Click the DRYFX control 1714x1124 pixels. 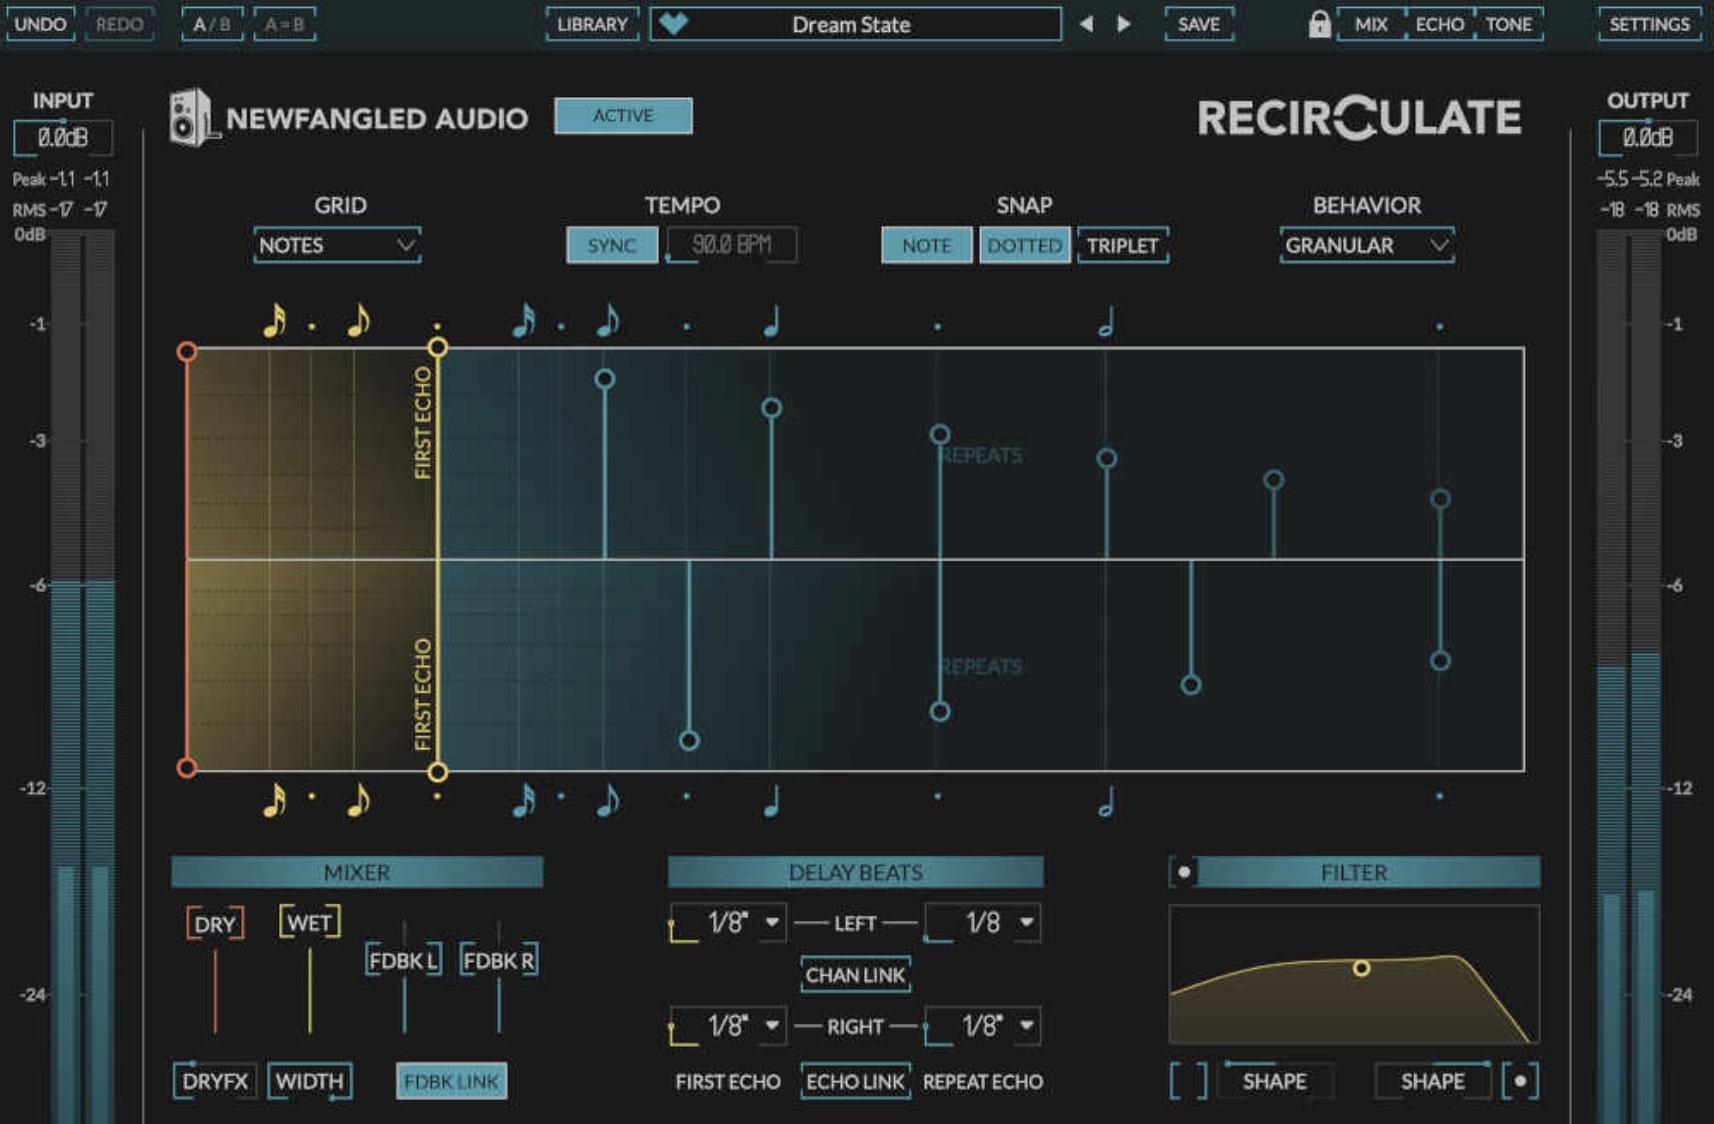coord(214,1081)
